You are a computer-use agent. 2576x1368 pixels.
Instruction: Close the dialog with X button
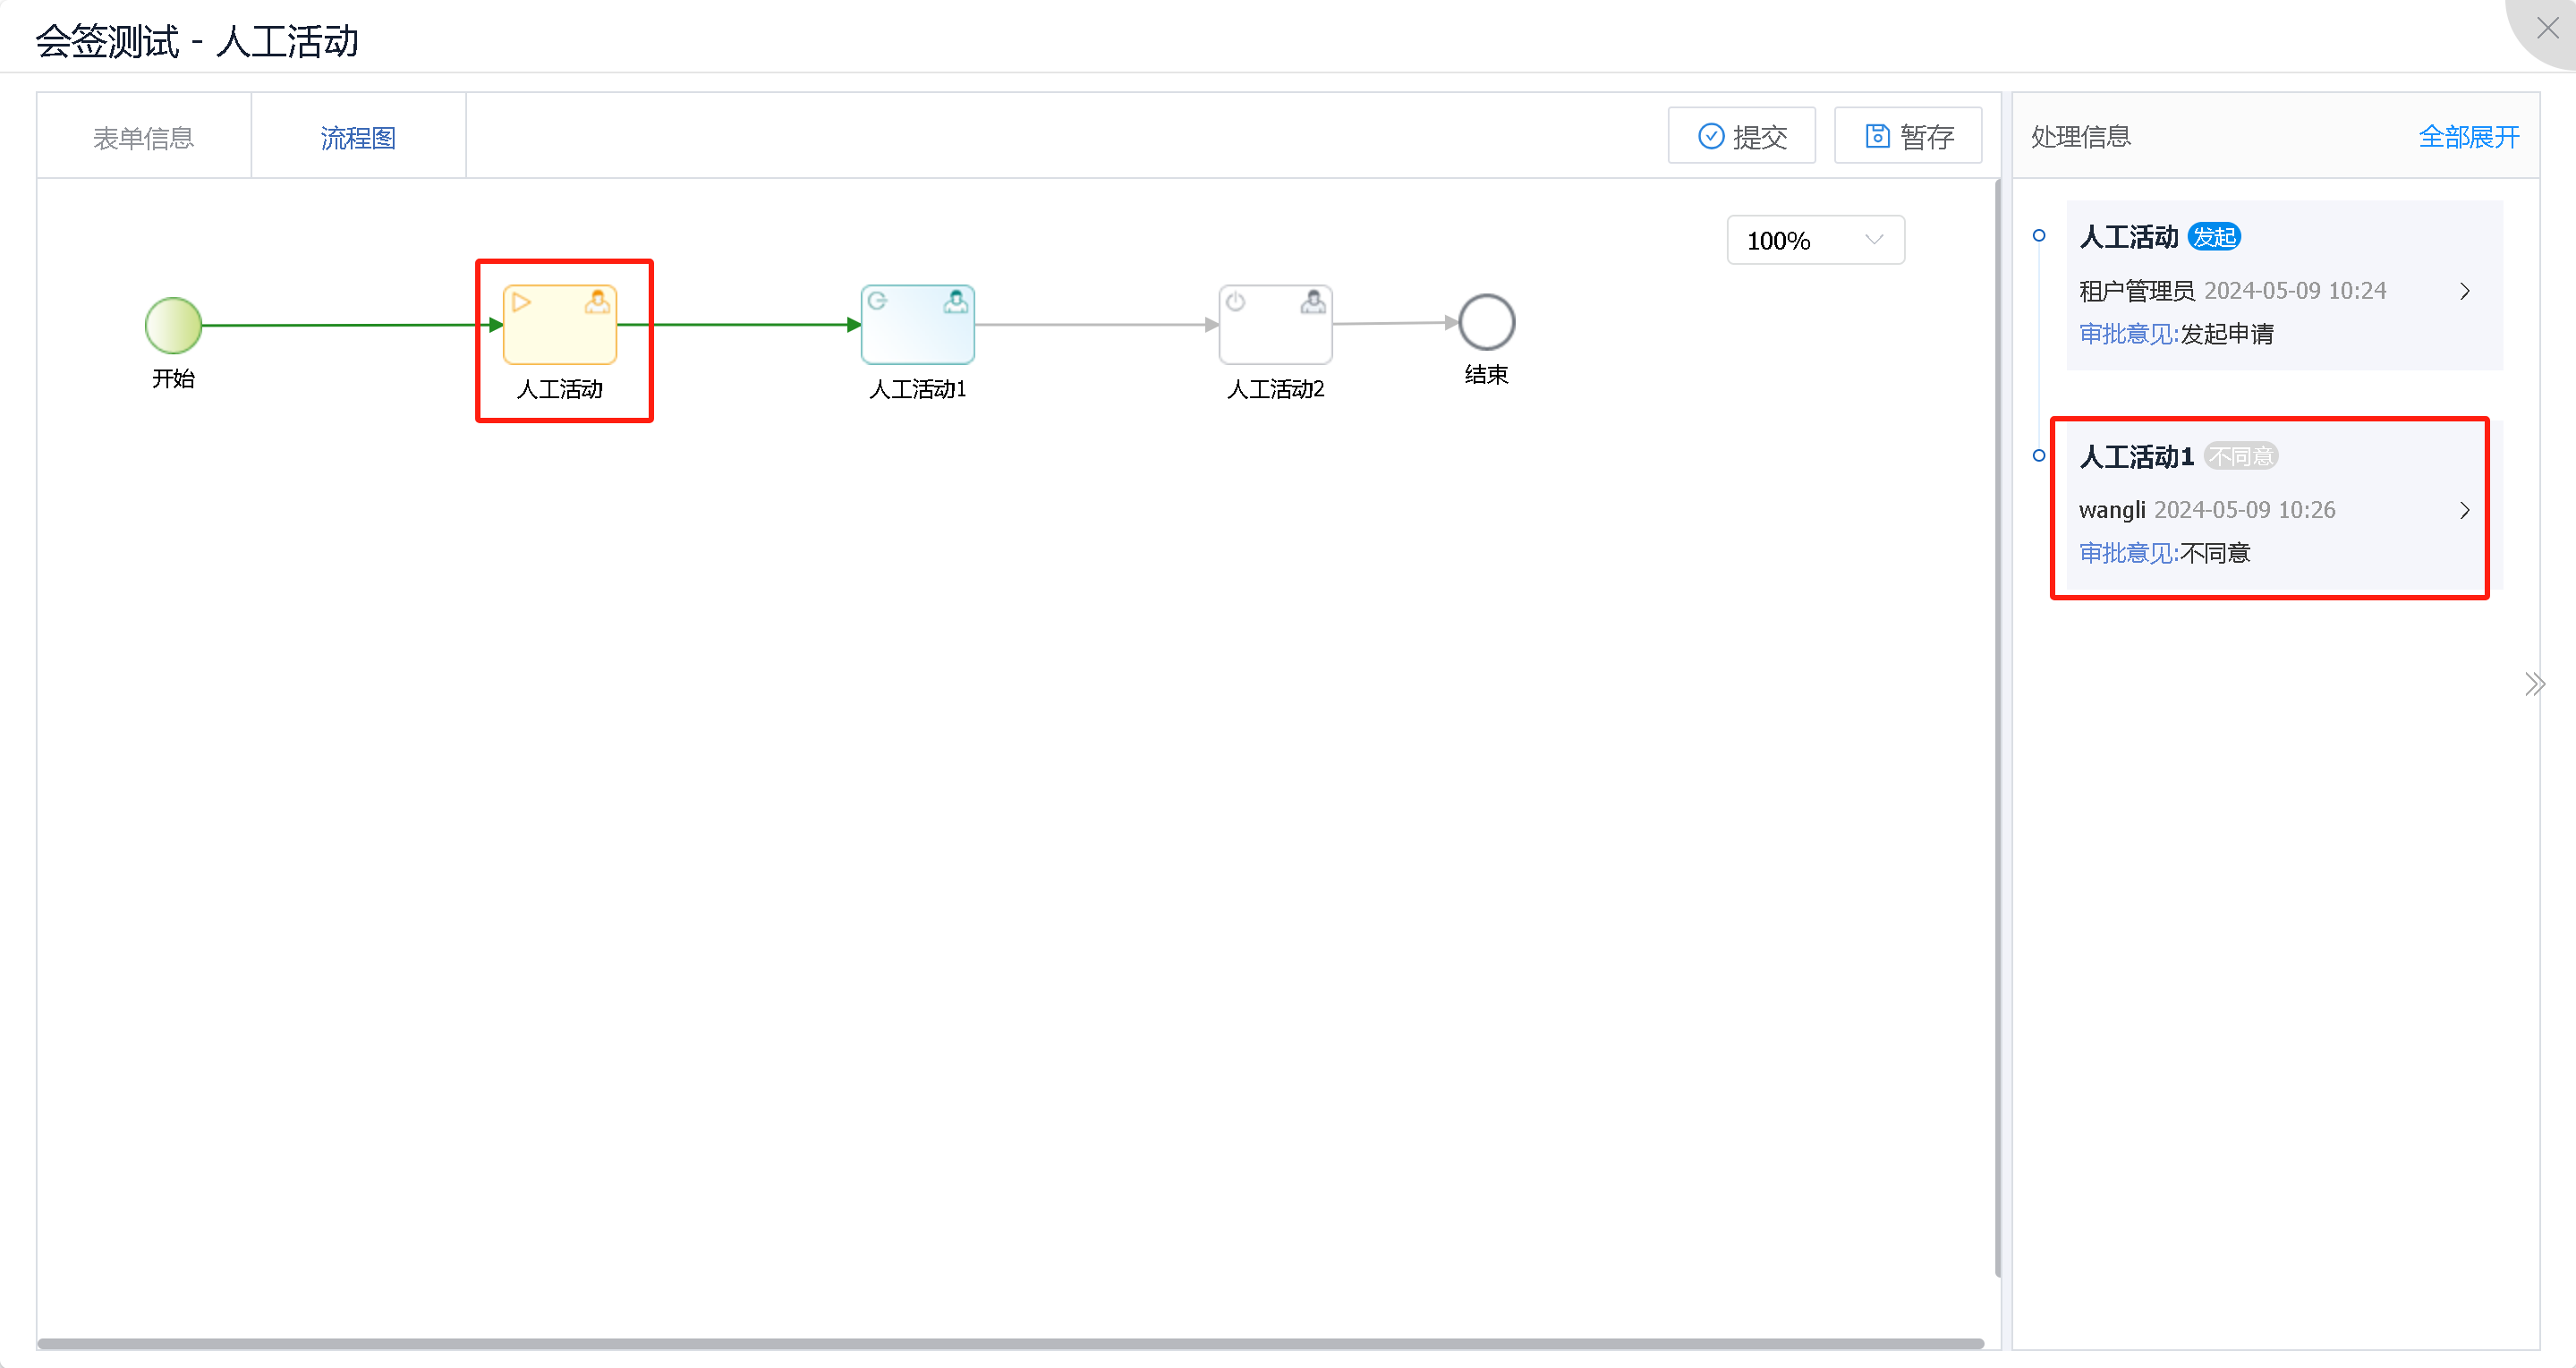(2547, 27)
